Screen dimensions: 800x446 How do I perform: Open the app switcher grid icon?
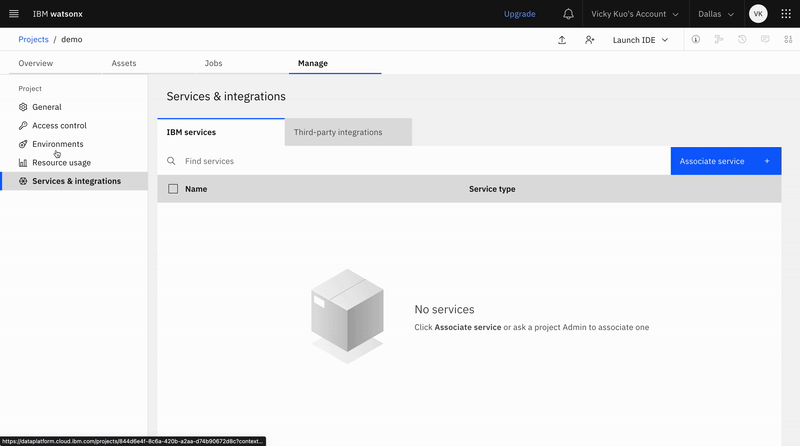[785, 14]
